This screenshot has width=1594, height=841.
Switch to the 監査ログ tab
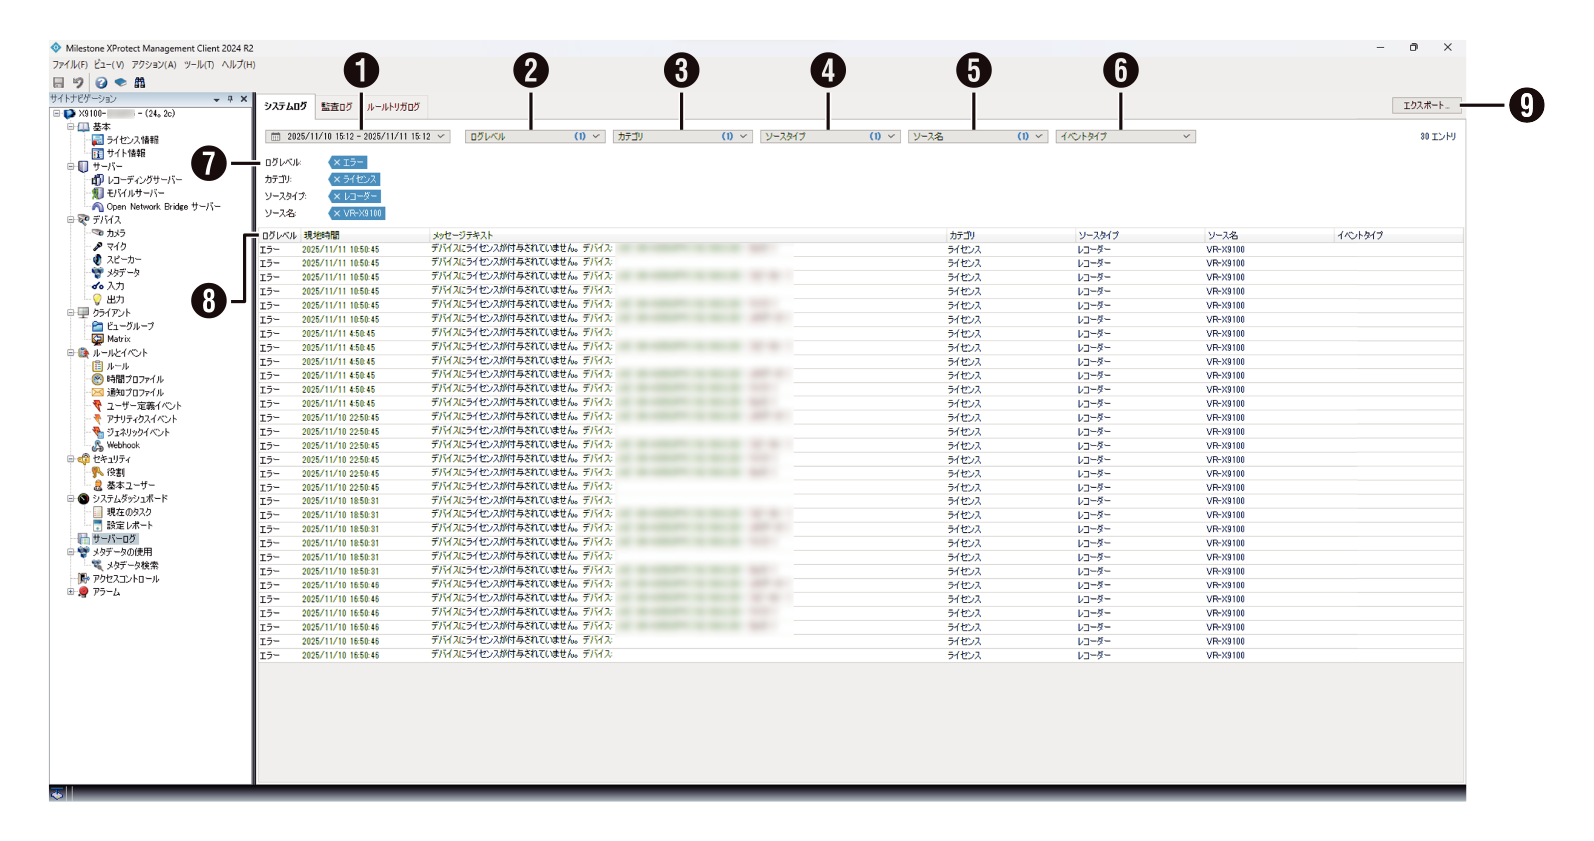click(x=337, y=107)
